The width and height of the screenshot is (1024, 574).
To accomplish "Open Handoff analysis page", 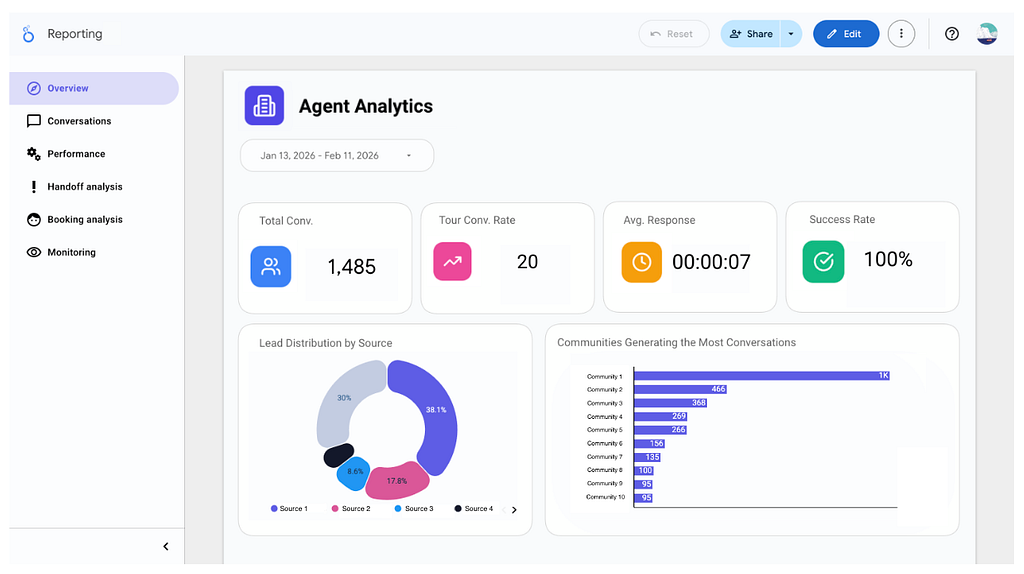I will coord(93,187).
